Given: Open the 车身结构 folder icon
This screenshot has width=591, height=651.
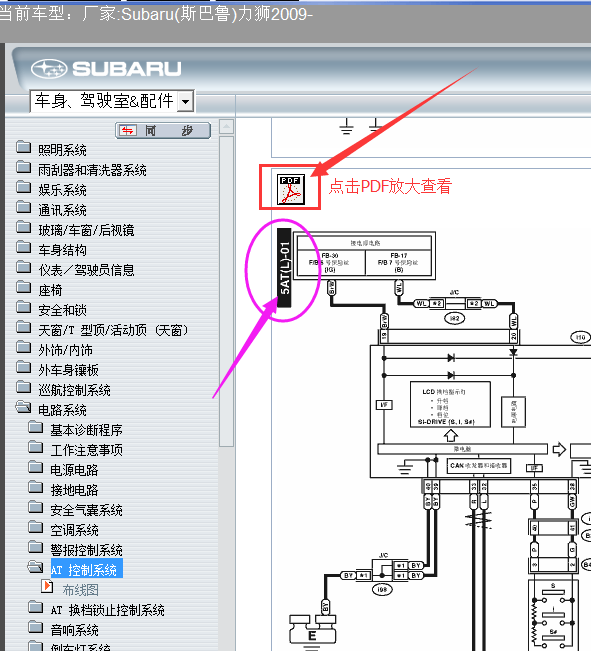Looking at the screenshot, I should coord(24,247).
